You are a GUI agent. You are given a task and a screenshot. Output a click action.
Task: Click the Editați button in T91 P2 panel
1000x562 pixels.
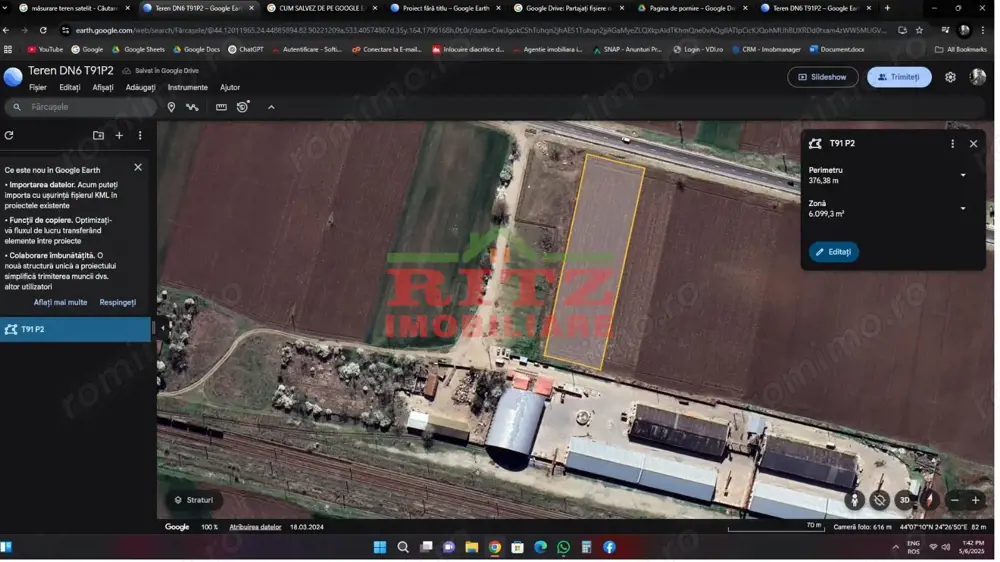pos(833,252)
